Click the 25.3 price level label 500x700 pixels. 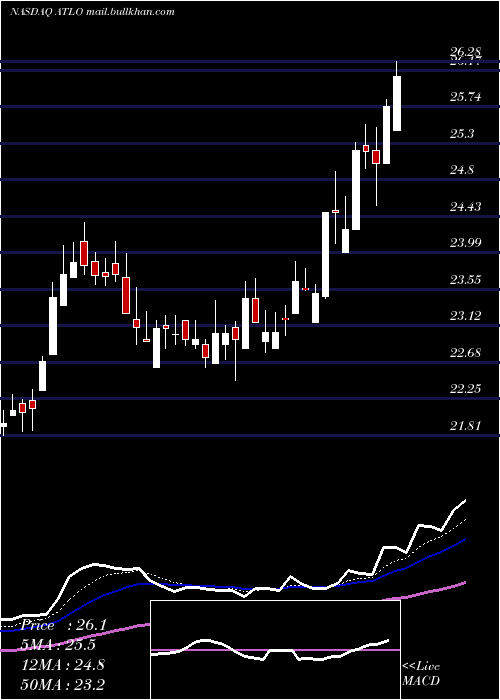[462, 133]
